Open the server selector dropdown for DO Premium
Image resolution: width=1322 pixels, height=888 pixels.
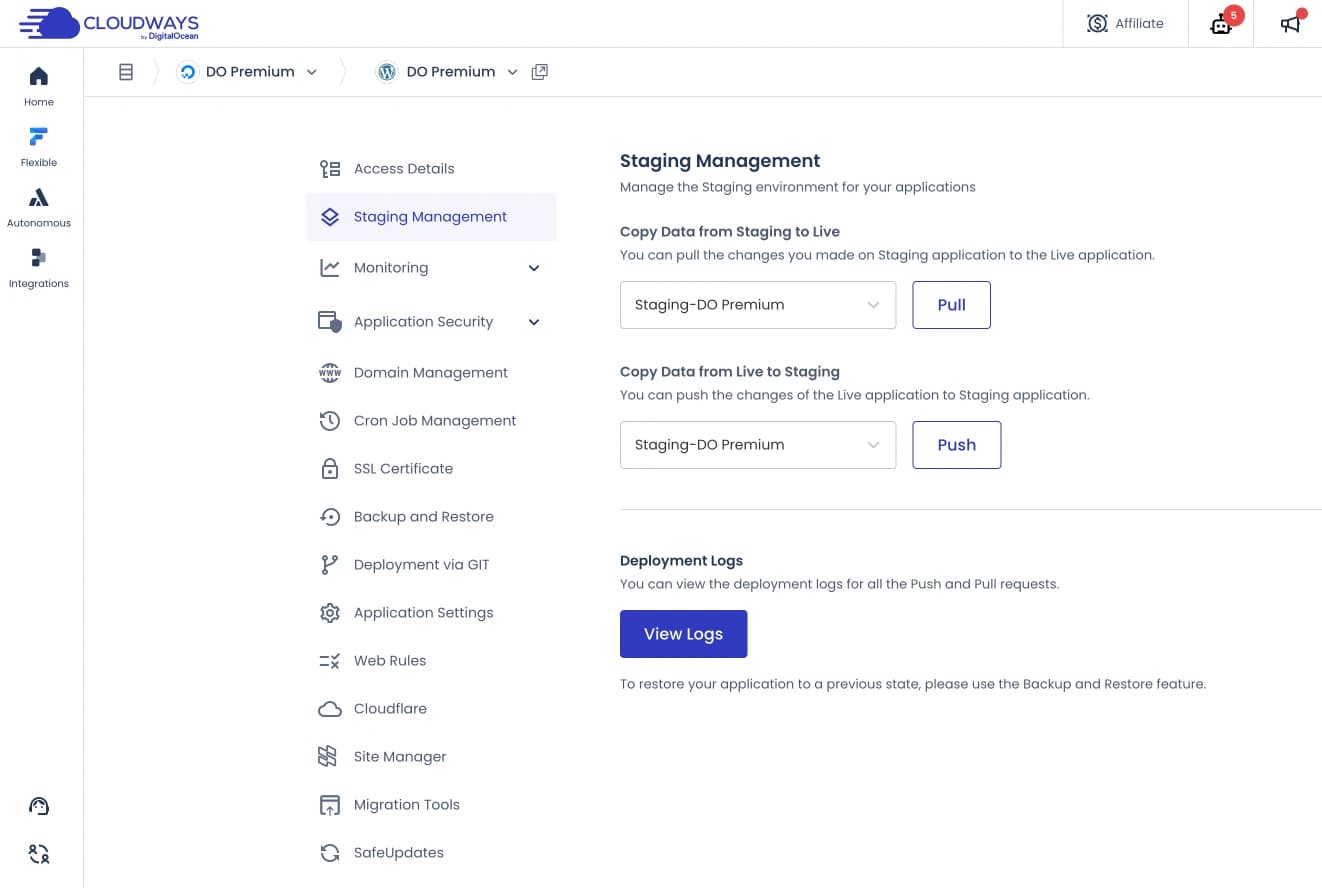tap(248, 71)
